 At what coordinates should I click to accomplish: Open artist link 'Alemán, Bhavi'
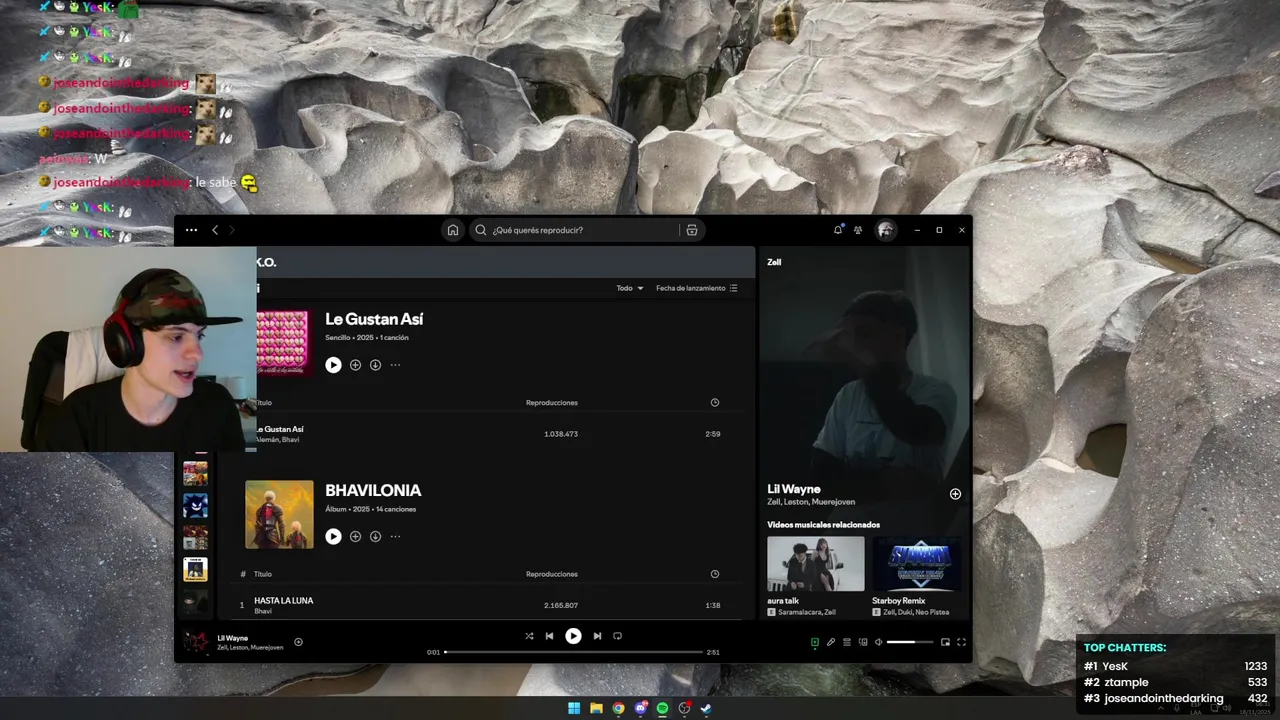click(278, 440)
